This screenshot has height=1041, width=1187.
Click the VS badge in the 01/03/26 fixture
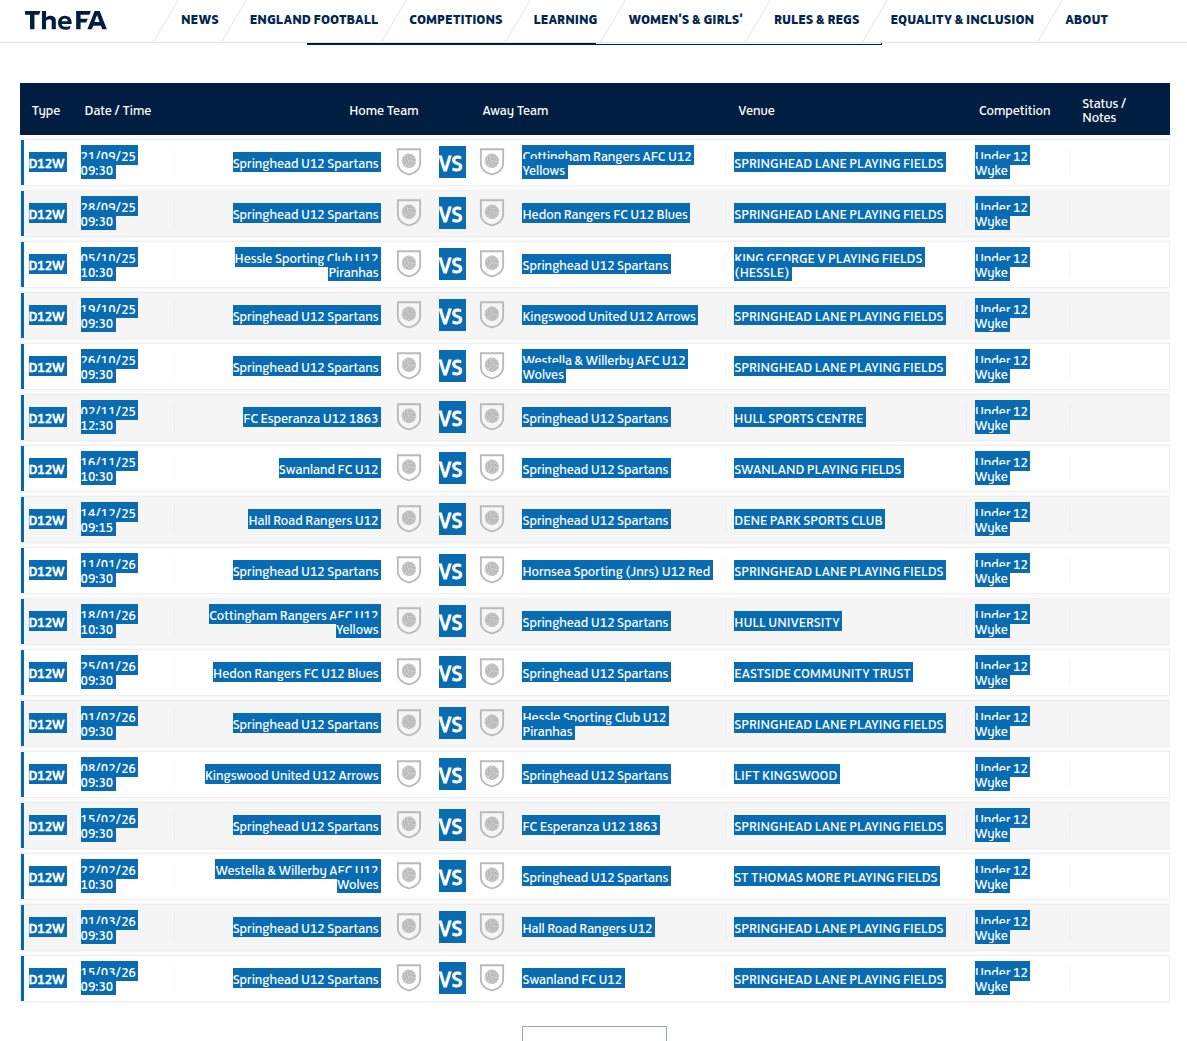pyautogui.click(x=451, y=926)
